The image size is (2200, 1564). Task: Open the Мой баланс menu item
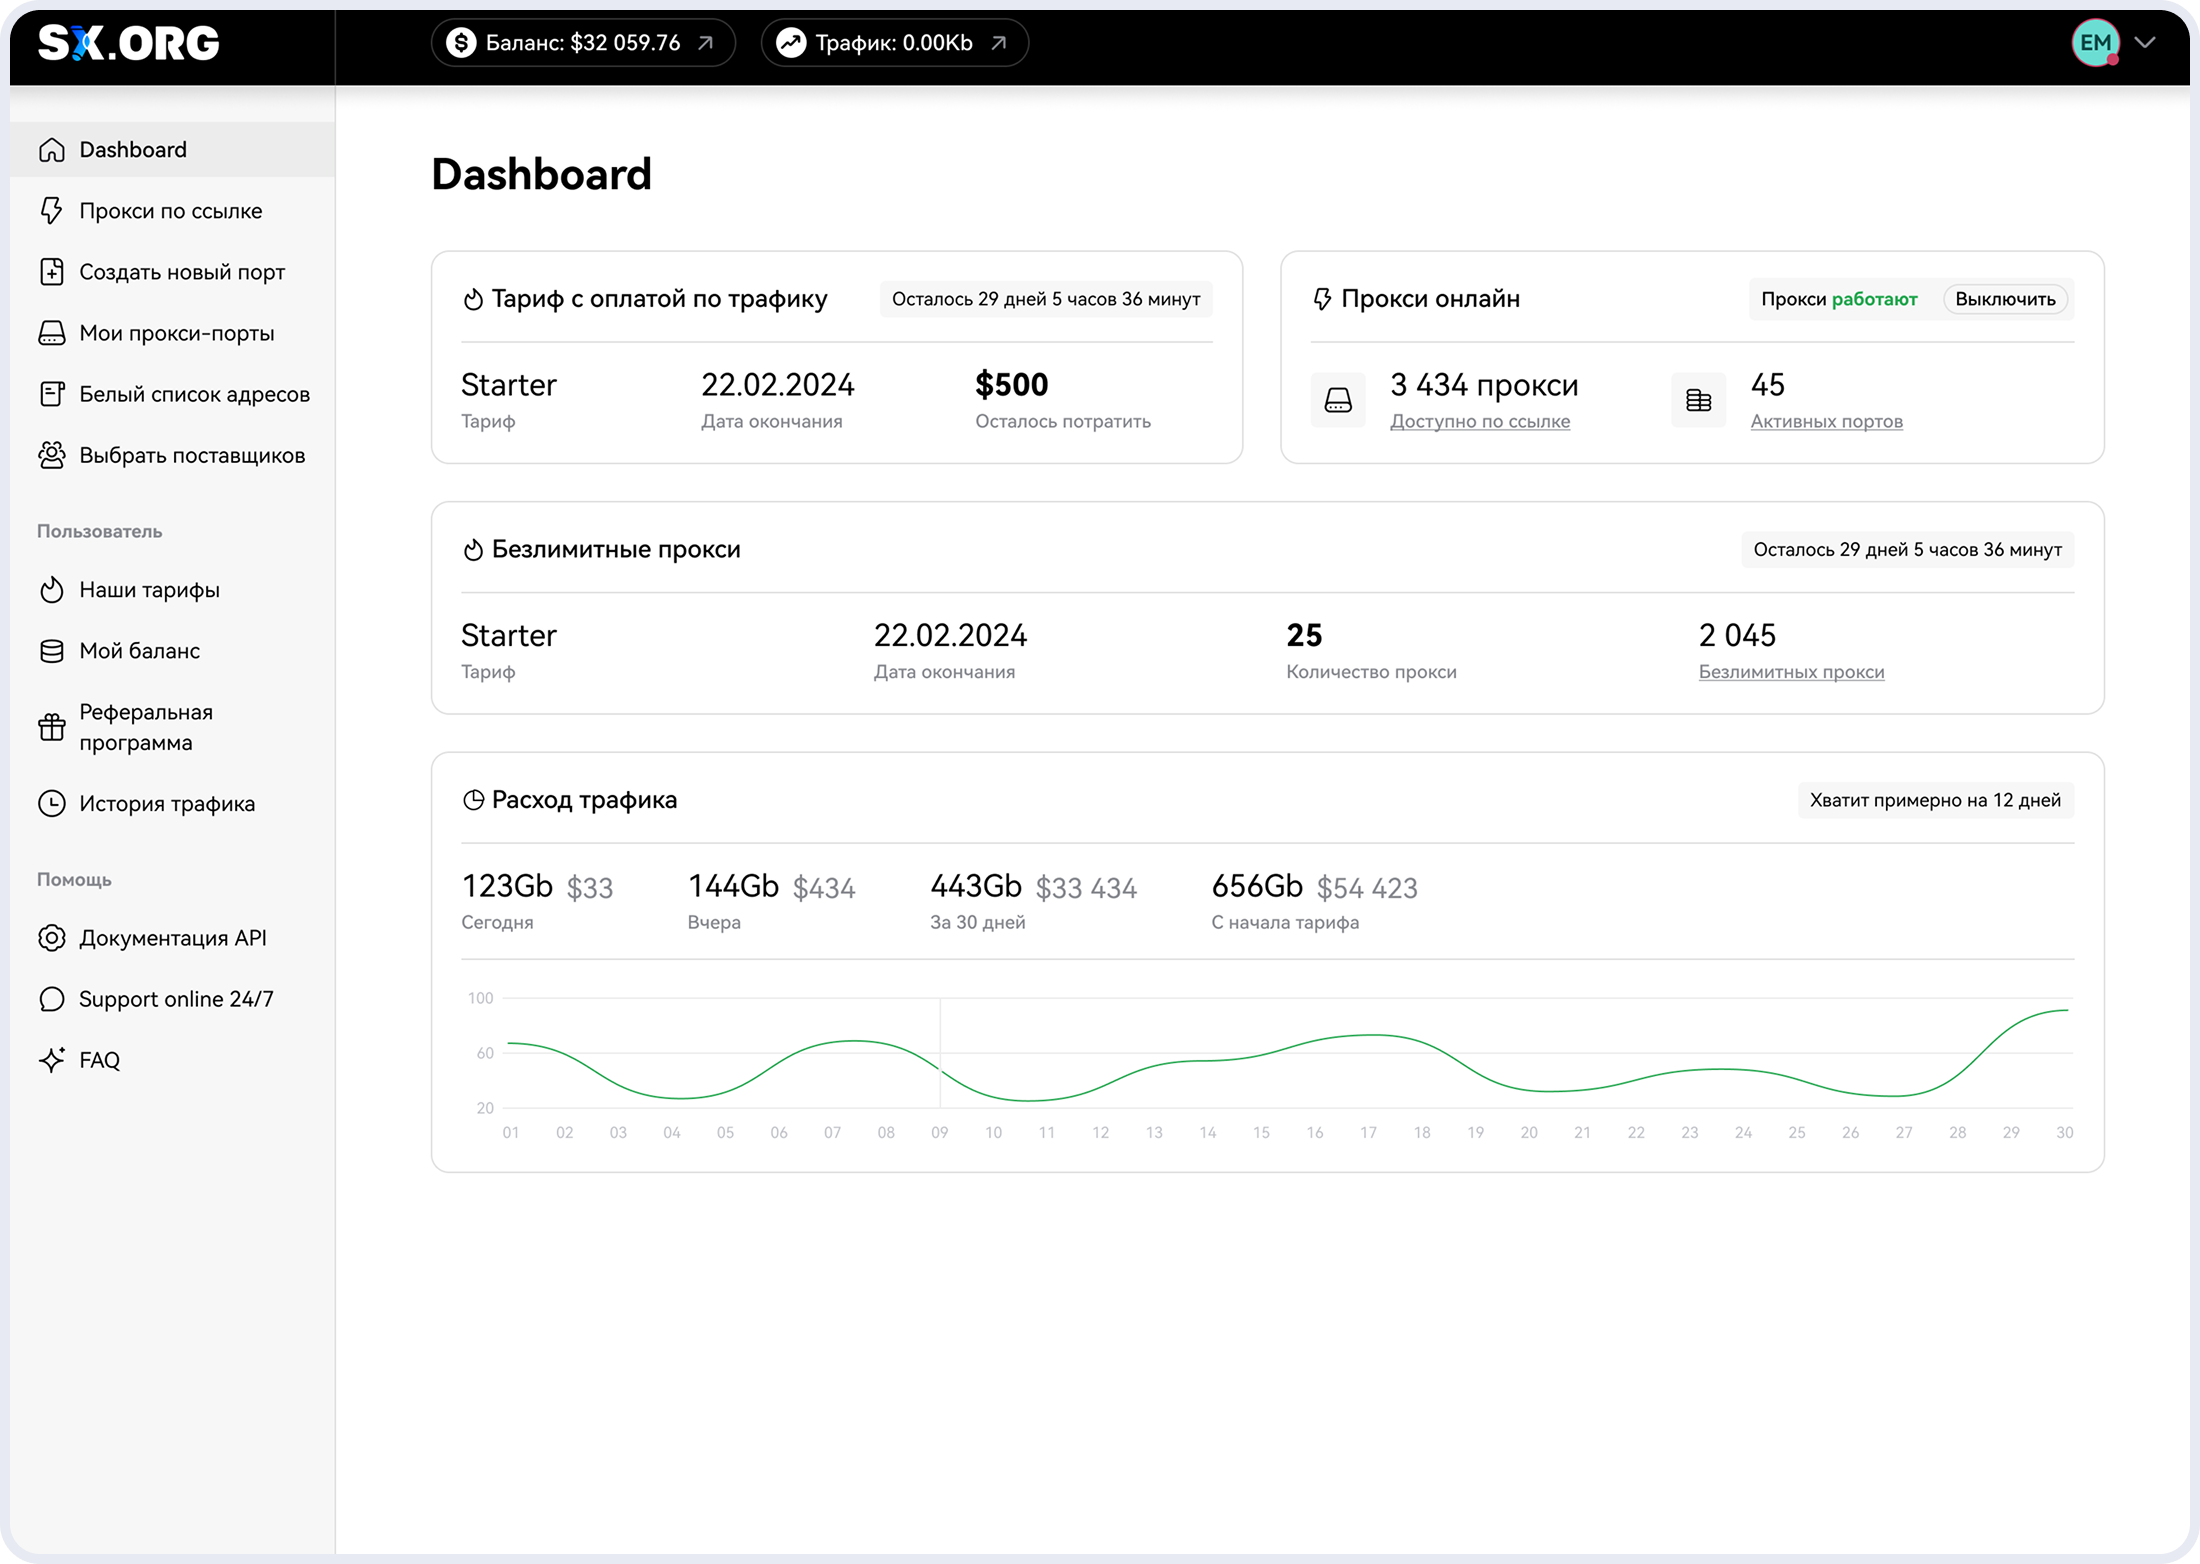click(139, 650)
